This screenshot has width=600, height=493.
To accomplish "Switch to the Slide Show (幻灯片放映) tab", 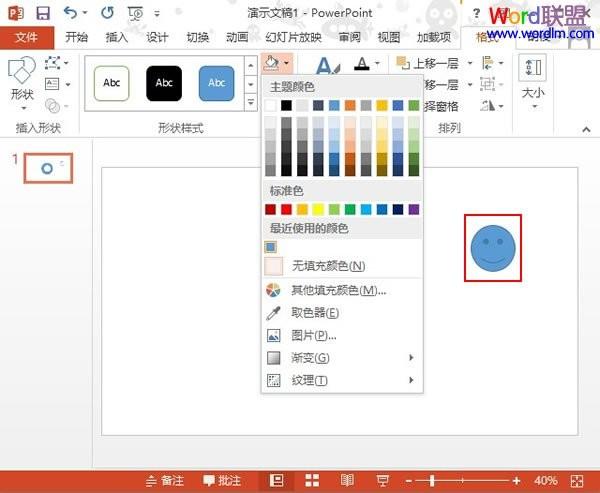I will point(293,37).
